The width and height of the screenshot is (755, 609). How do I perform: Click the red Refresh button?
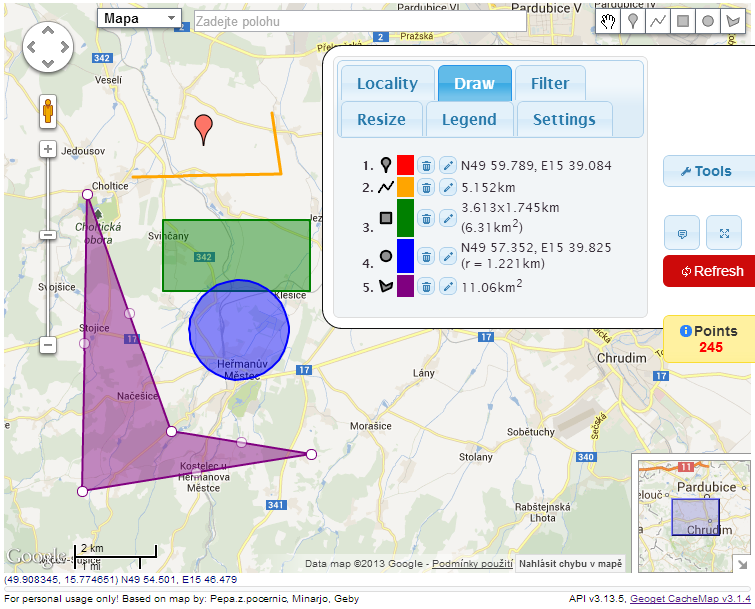pos(709,272)
